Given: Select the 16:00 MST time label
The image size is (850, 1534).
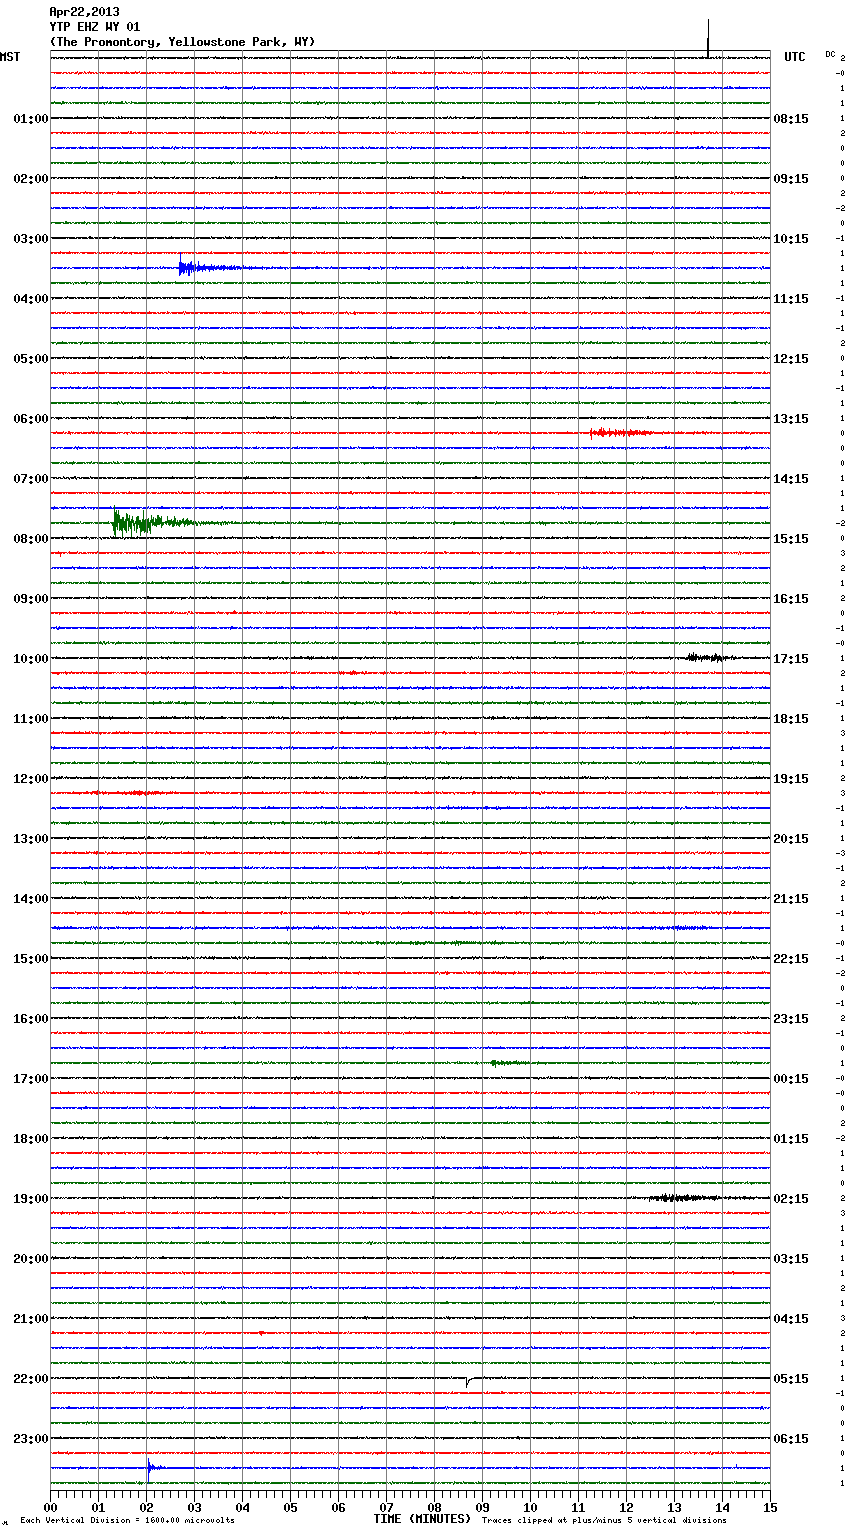Looking at the screenshot, I should click(31, 1019).
